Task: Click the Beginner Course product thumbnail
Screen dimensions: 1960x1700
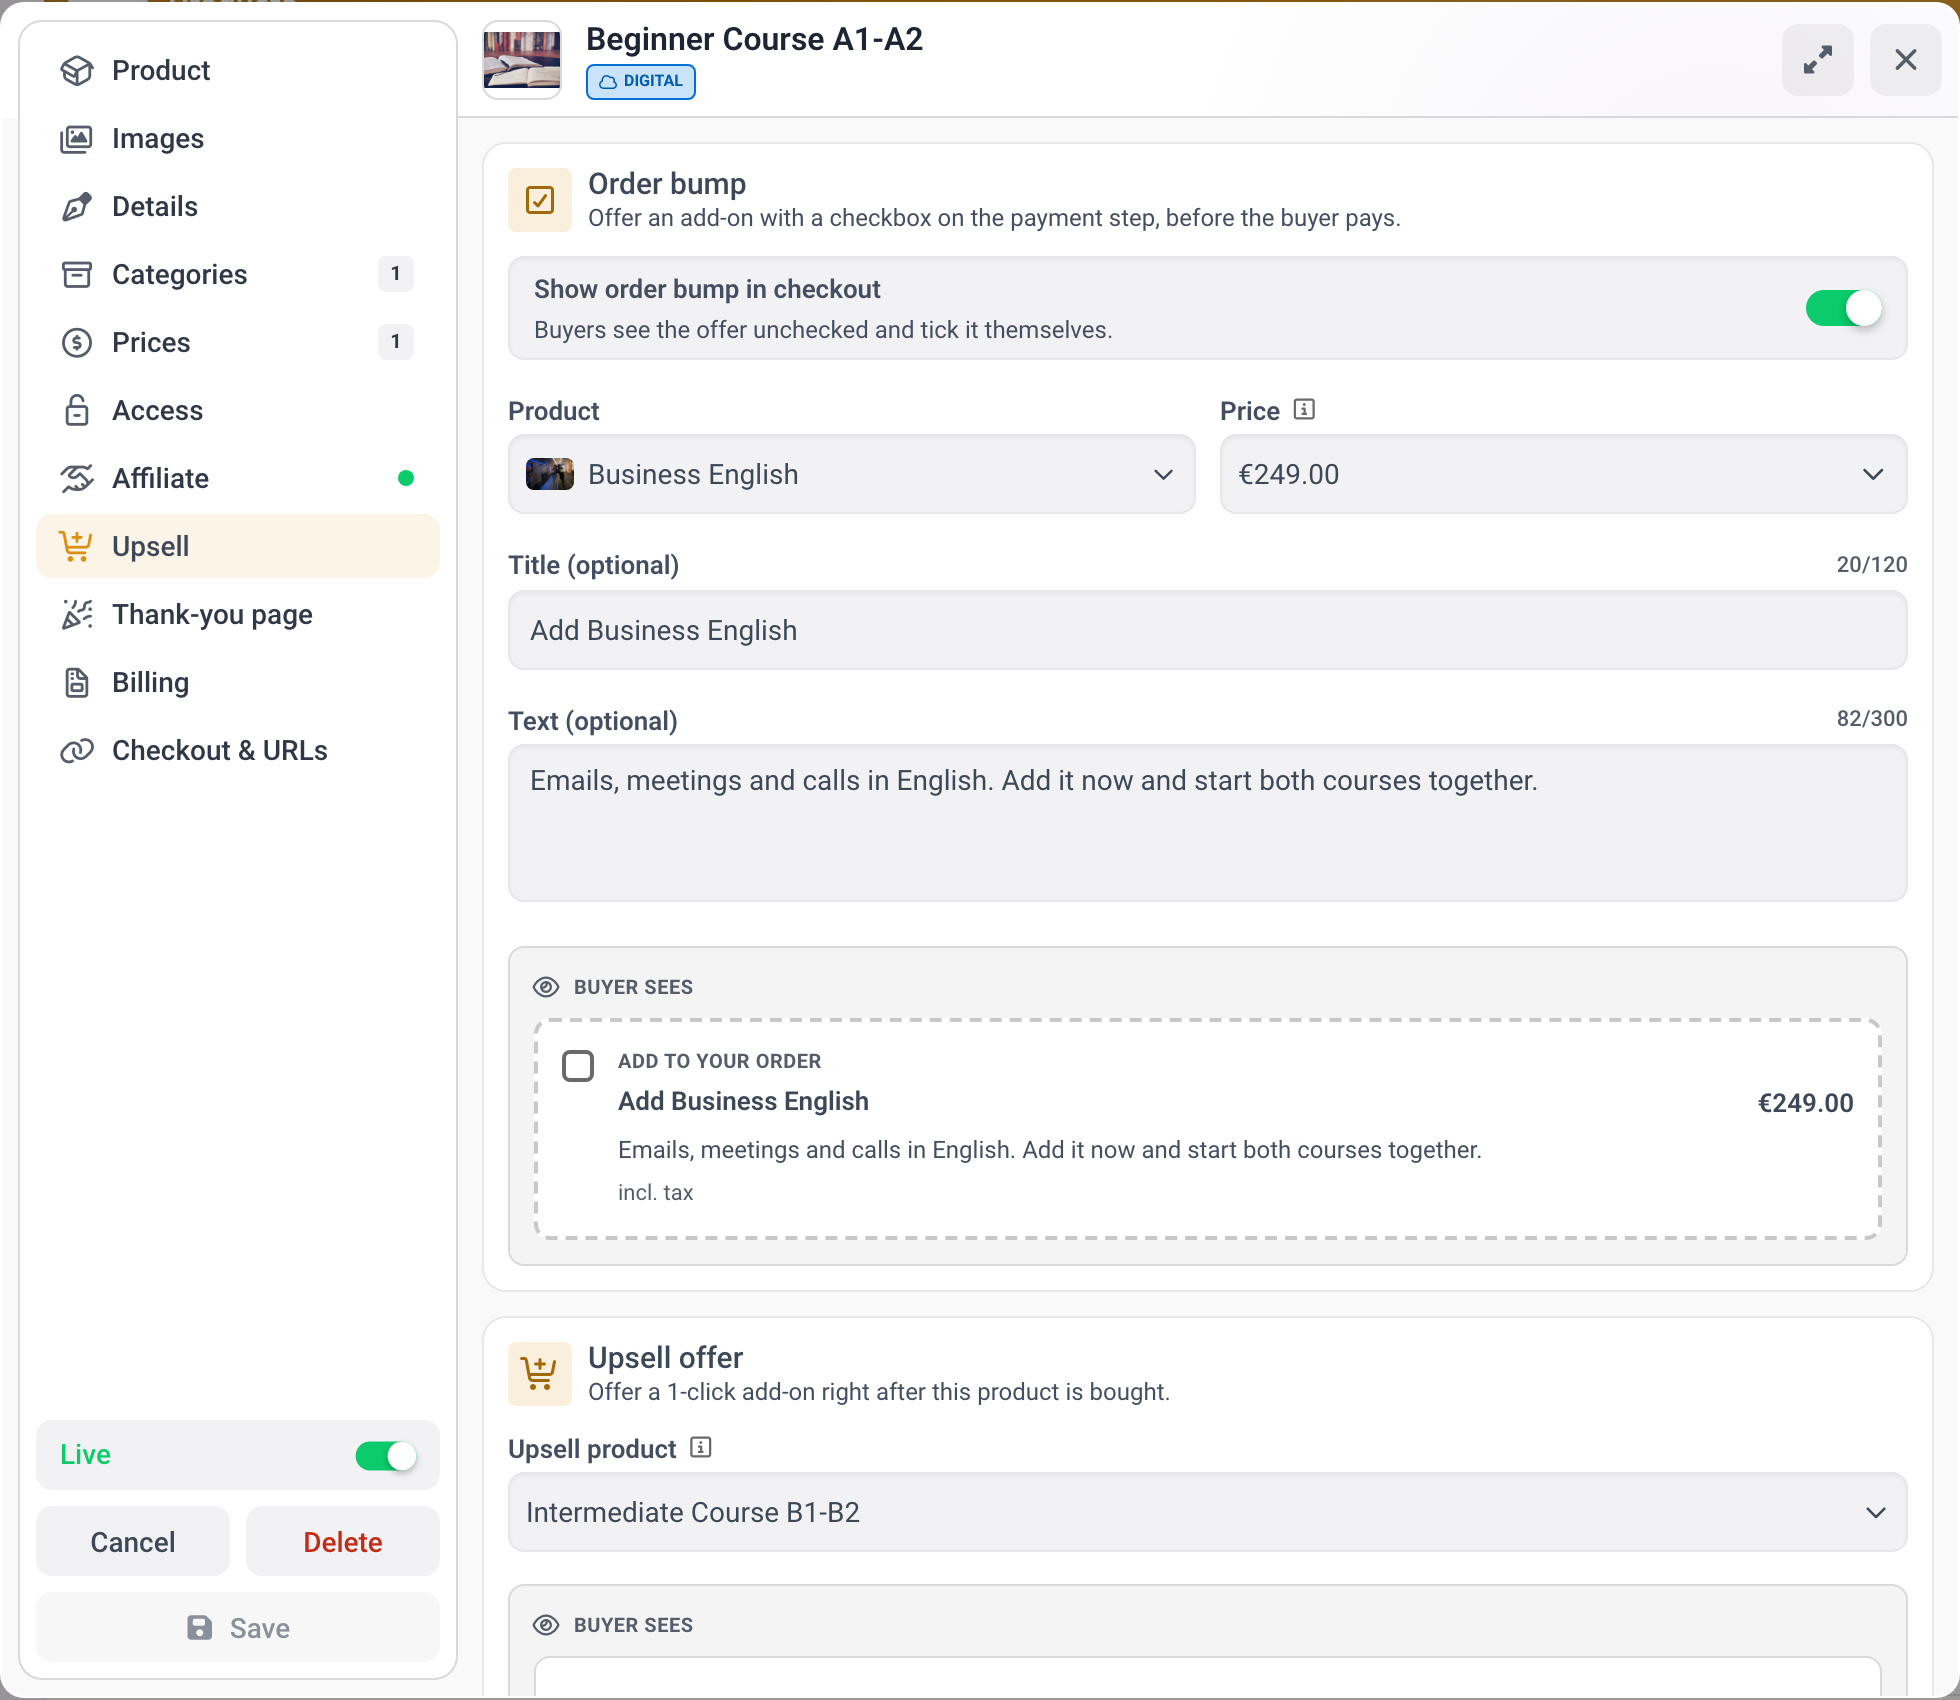Action: pyautogui.click(x=522, y=60)
